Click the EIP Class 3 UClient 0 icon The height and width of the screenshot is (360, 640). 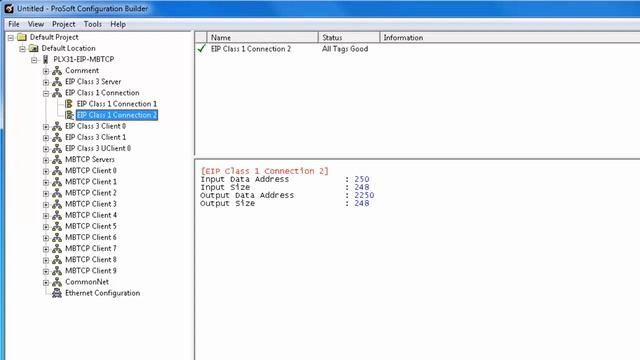tap(57, 148)
